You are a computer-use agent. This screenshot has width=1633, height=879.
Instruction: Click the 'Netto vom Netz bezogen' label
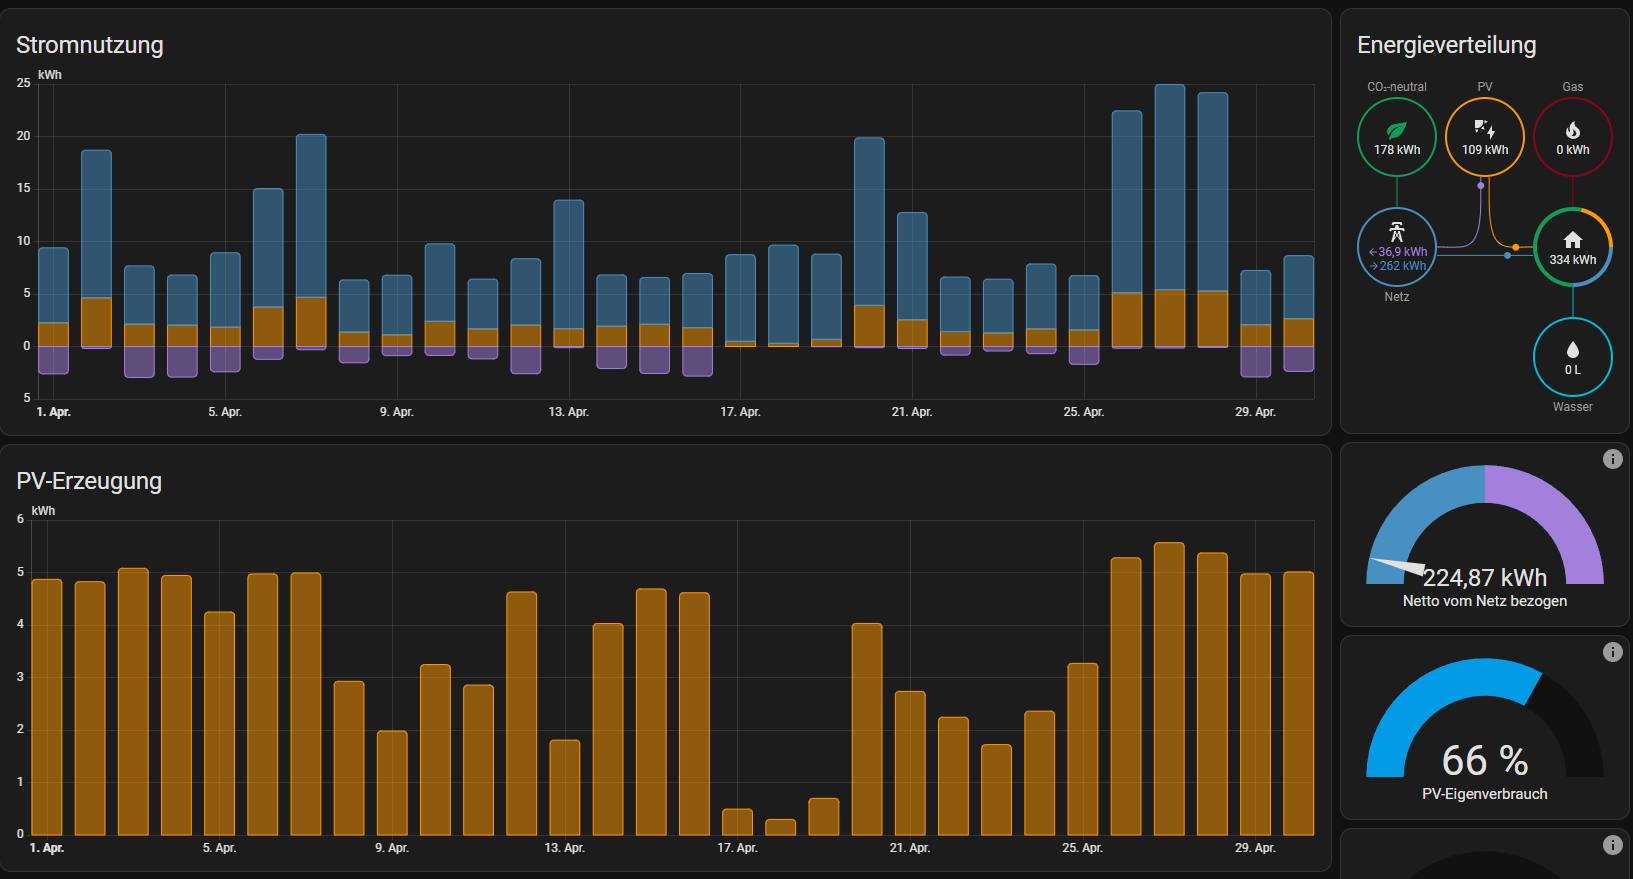click(1485, 601)
